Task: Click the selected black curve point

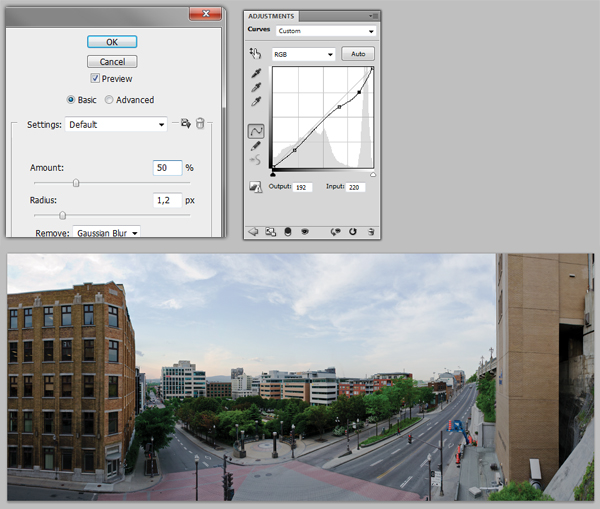Action: [359, 92]
